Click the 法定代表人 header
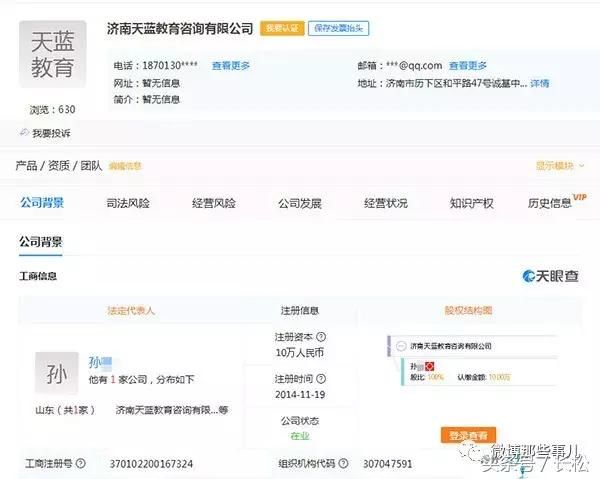 131,310
